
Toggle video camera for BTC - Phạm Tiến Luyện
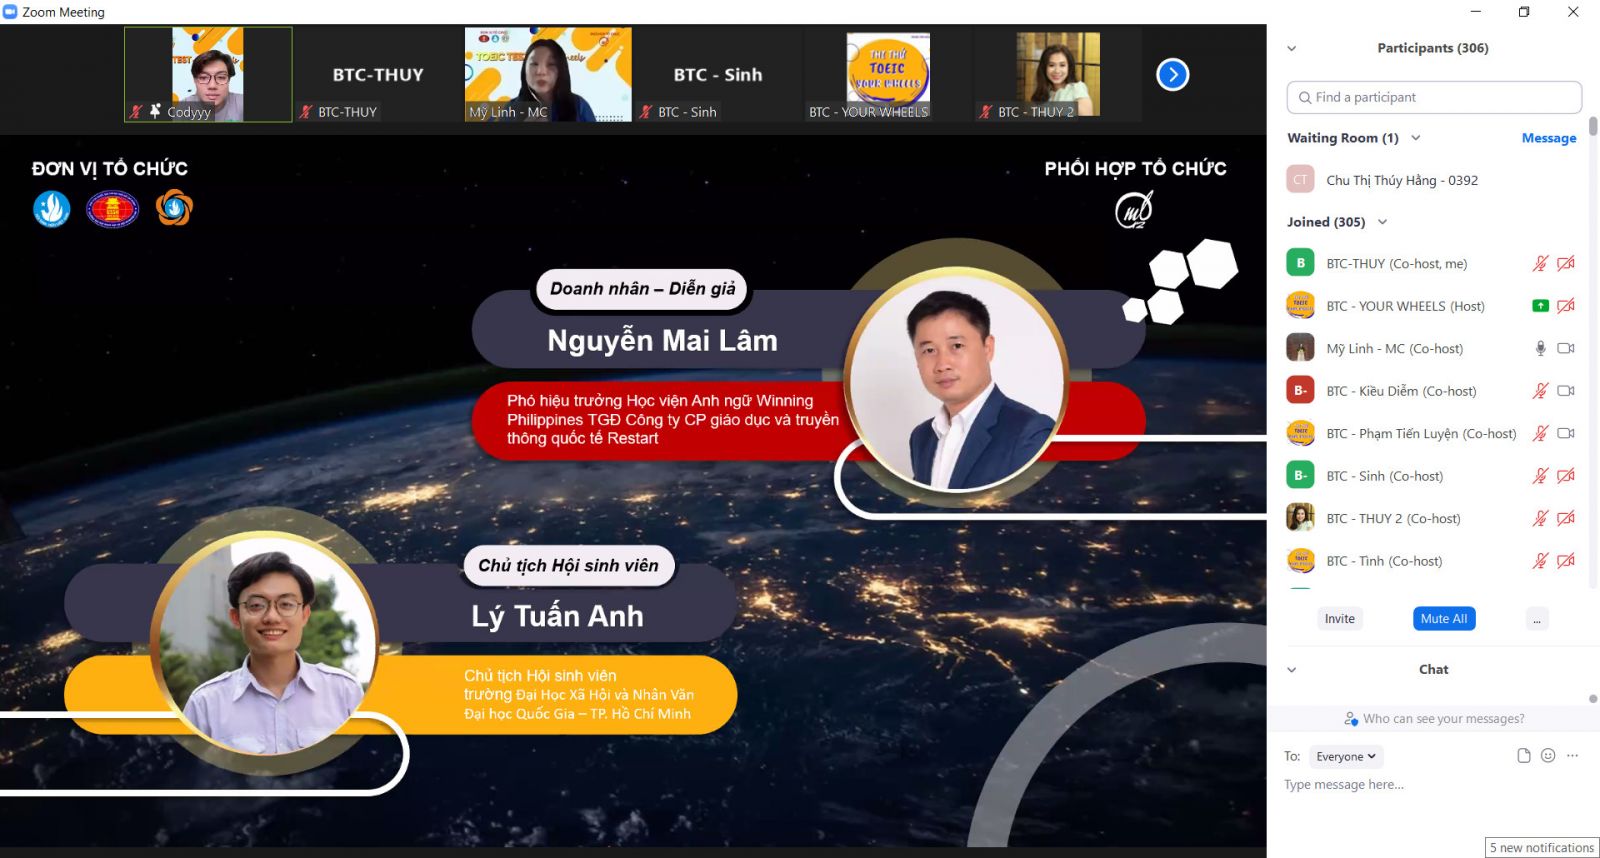1566,434
